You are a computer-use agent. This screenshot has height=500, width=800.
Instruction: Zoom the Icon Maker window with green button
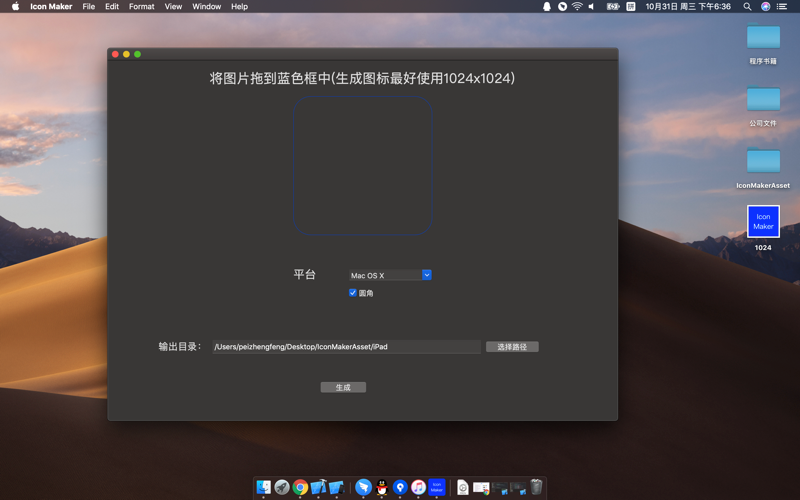(x=137, y=54)
